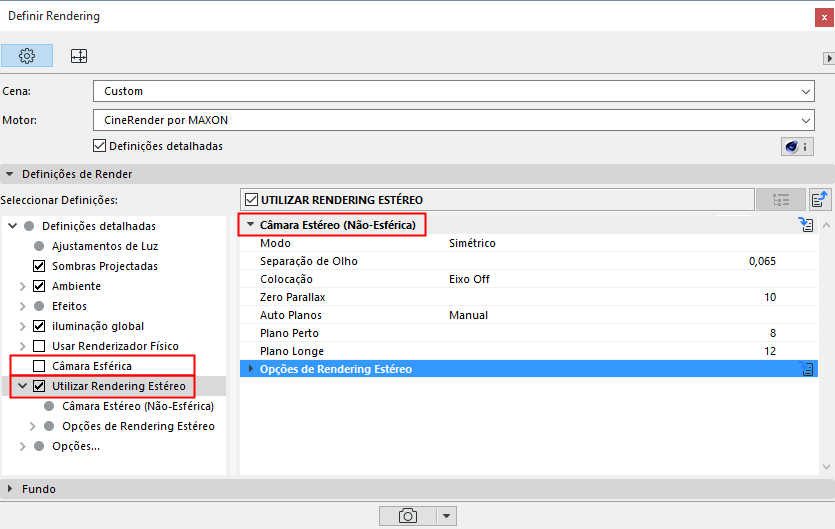Expand the Ambiente tree node
Image resolution: width=835 pixels, height=529 pixels.
tap(22, 286)
